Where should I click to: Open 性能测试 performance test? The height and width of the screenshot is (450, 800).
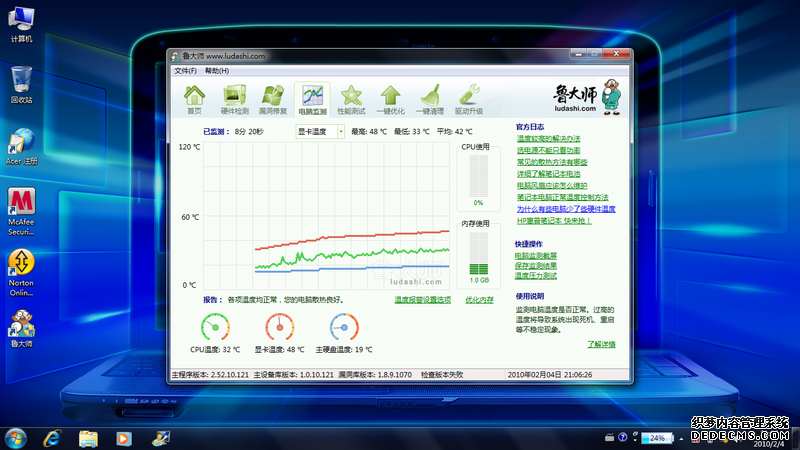point(351,99)
